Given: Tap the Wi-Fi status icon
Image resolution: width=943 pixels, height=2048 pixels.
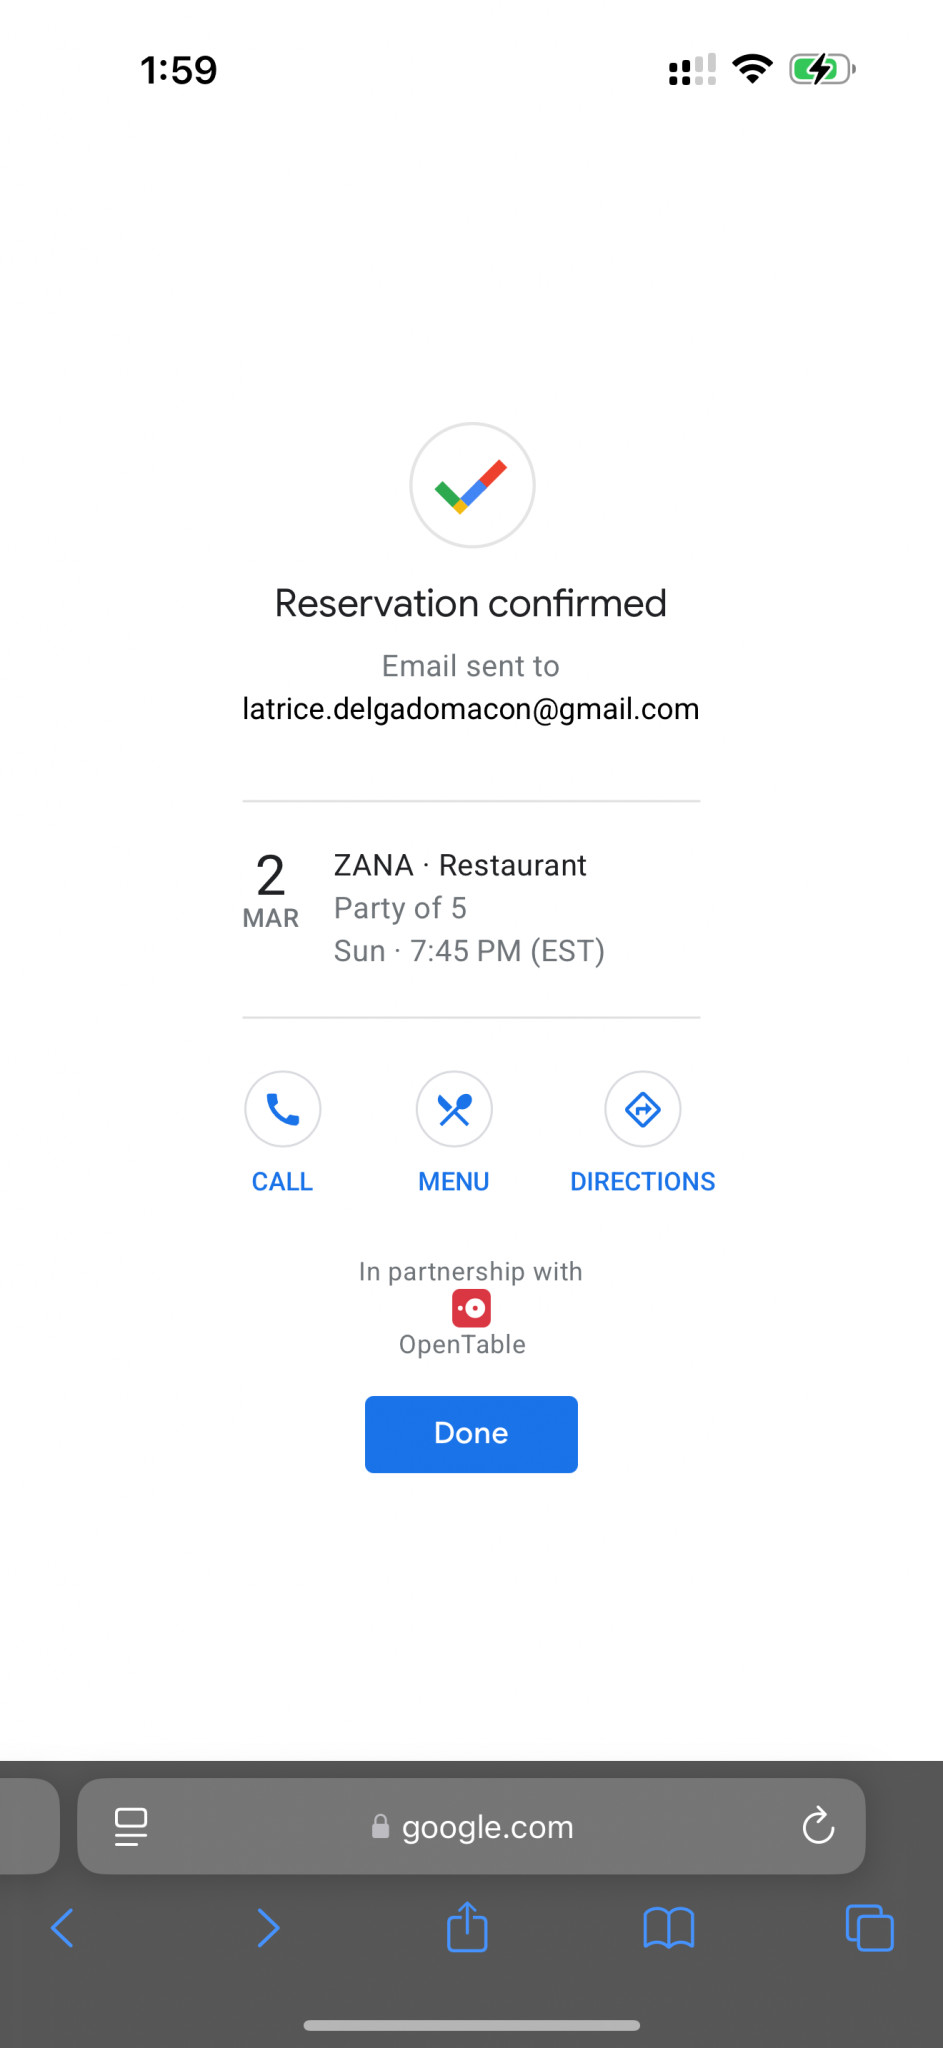Looking at the screenshot, I should (x=752, y=69).
